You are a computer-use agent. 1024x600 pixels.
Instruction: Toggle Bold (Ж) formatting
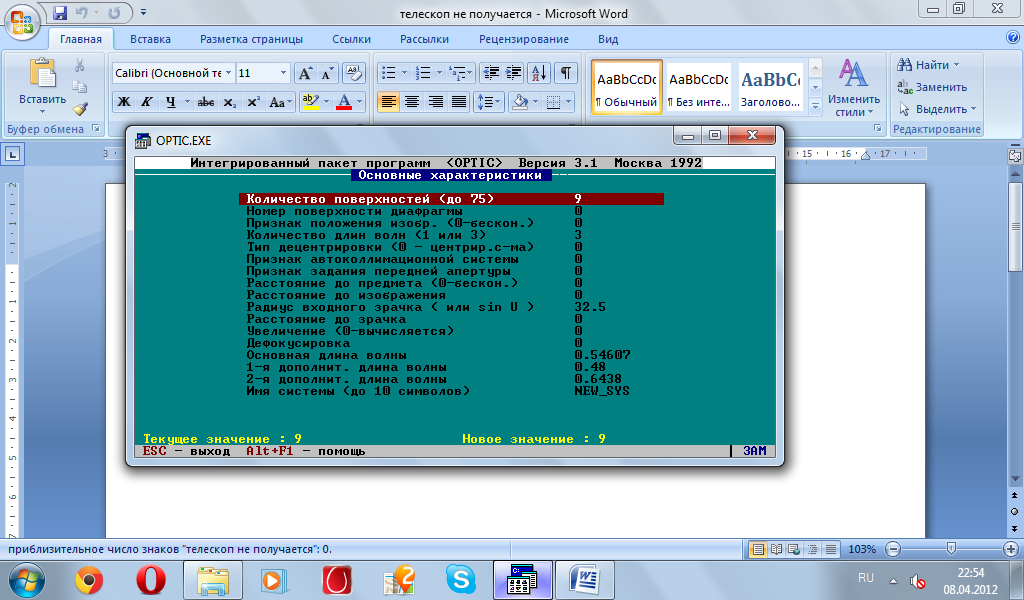pos(123,102)
